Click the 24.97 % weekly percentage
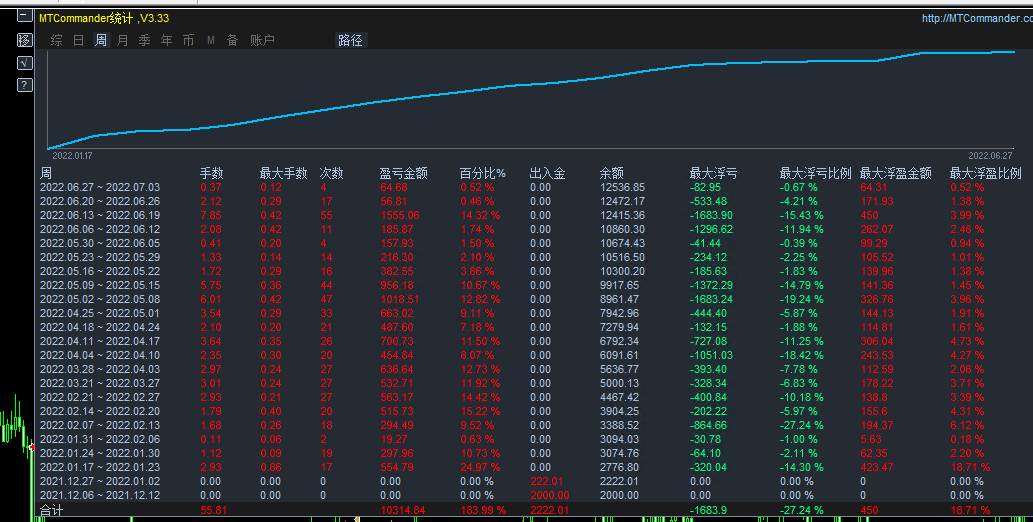Screen dimensions: 1033x522 tap(480, 467)
